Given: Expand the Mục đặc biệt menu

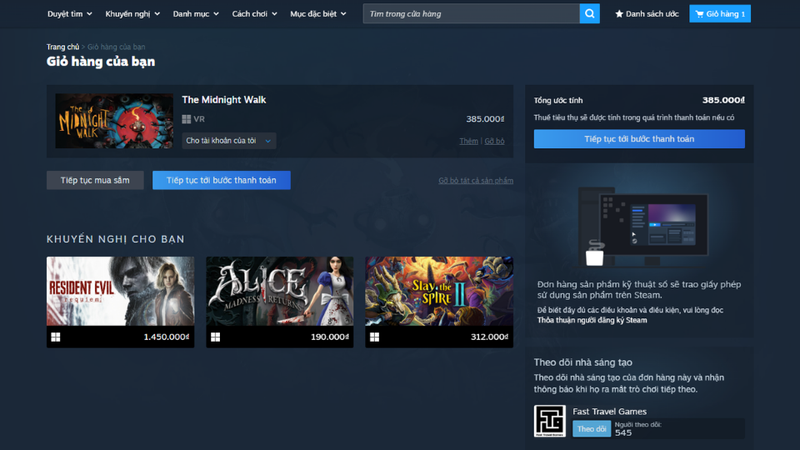Looking at the screenshot, I should pos(318,14).
